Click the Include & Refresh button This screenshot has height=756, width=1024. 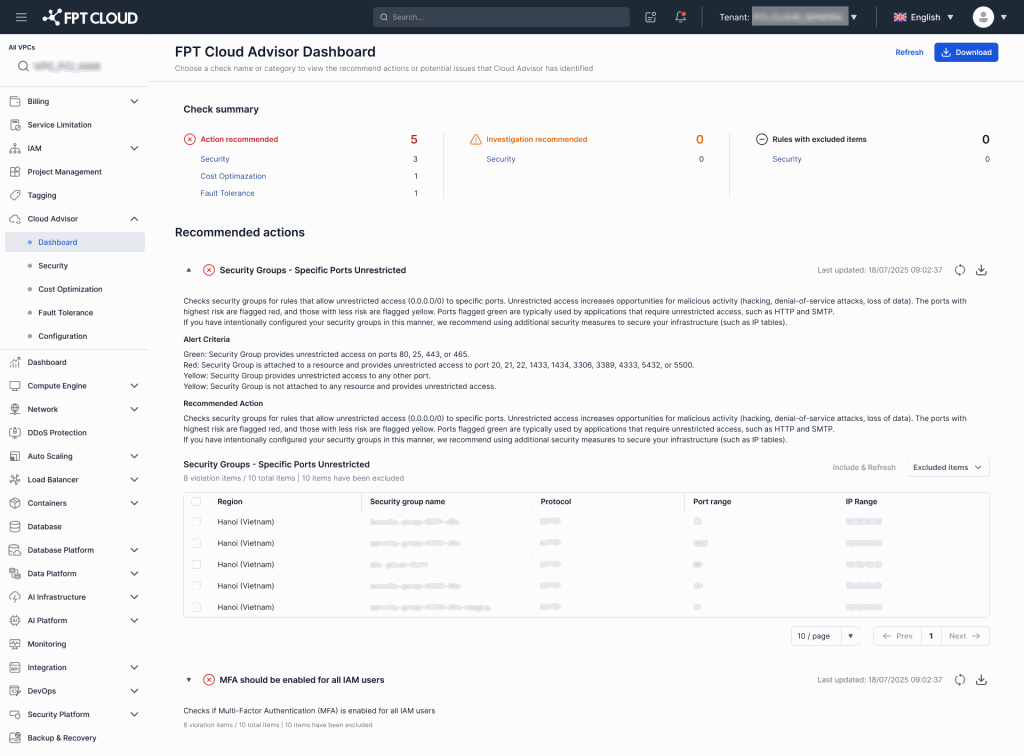click(x=863, y=467)
